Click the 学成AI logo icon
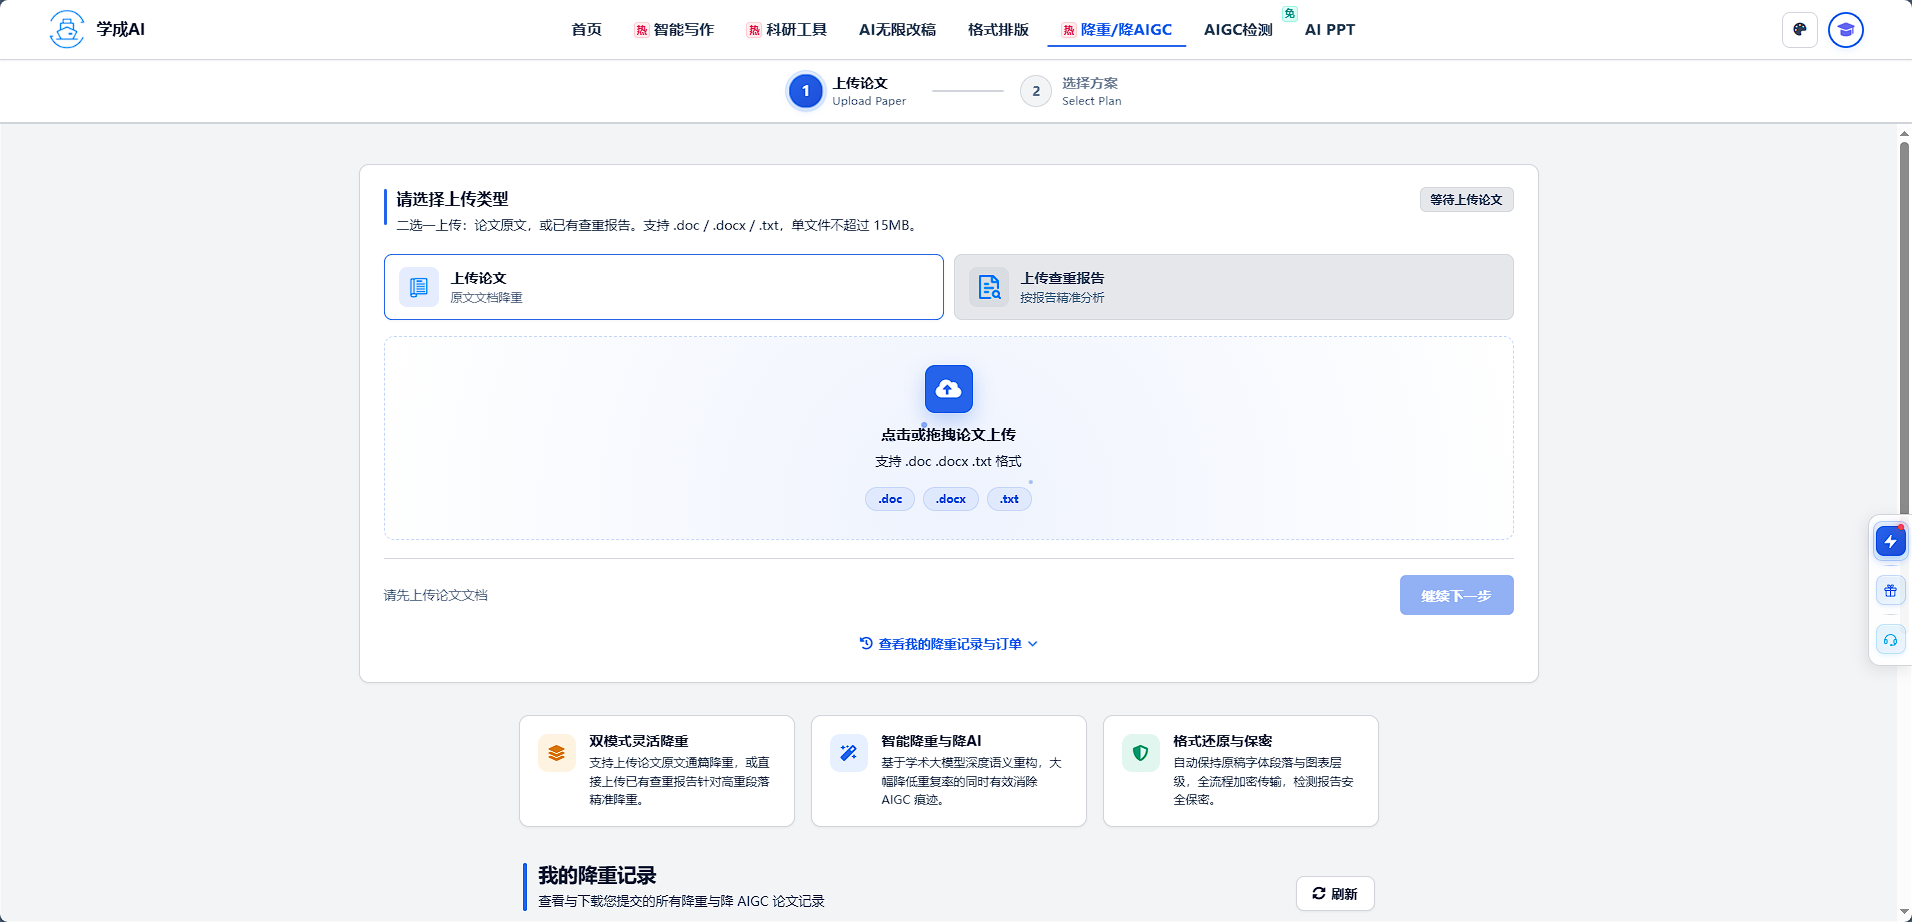This screenshot has height=922, width=1912. tap(67, 29)
